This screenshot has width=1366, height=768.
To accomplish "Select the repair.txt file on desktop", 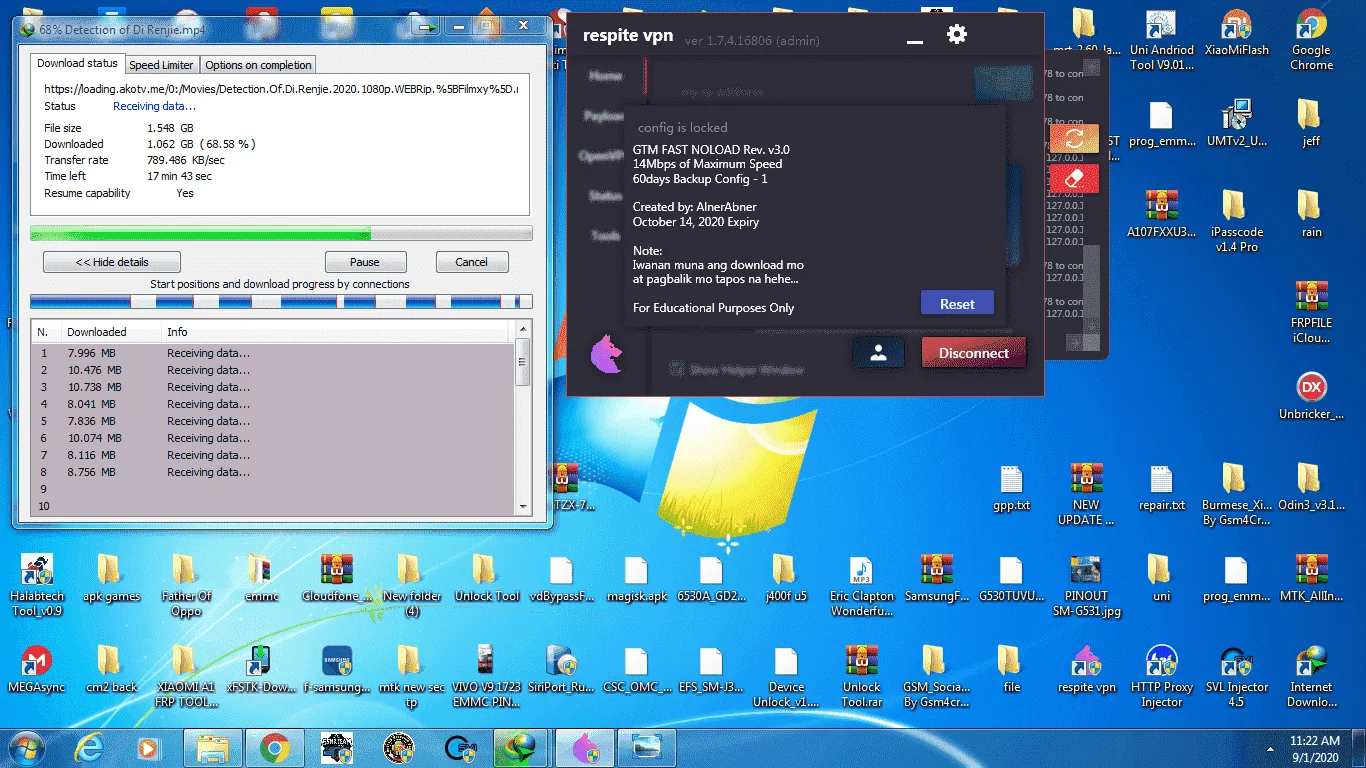I will pyautogui.click(x=1161, y=488).
